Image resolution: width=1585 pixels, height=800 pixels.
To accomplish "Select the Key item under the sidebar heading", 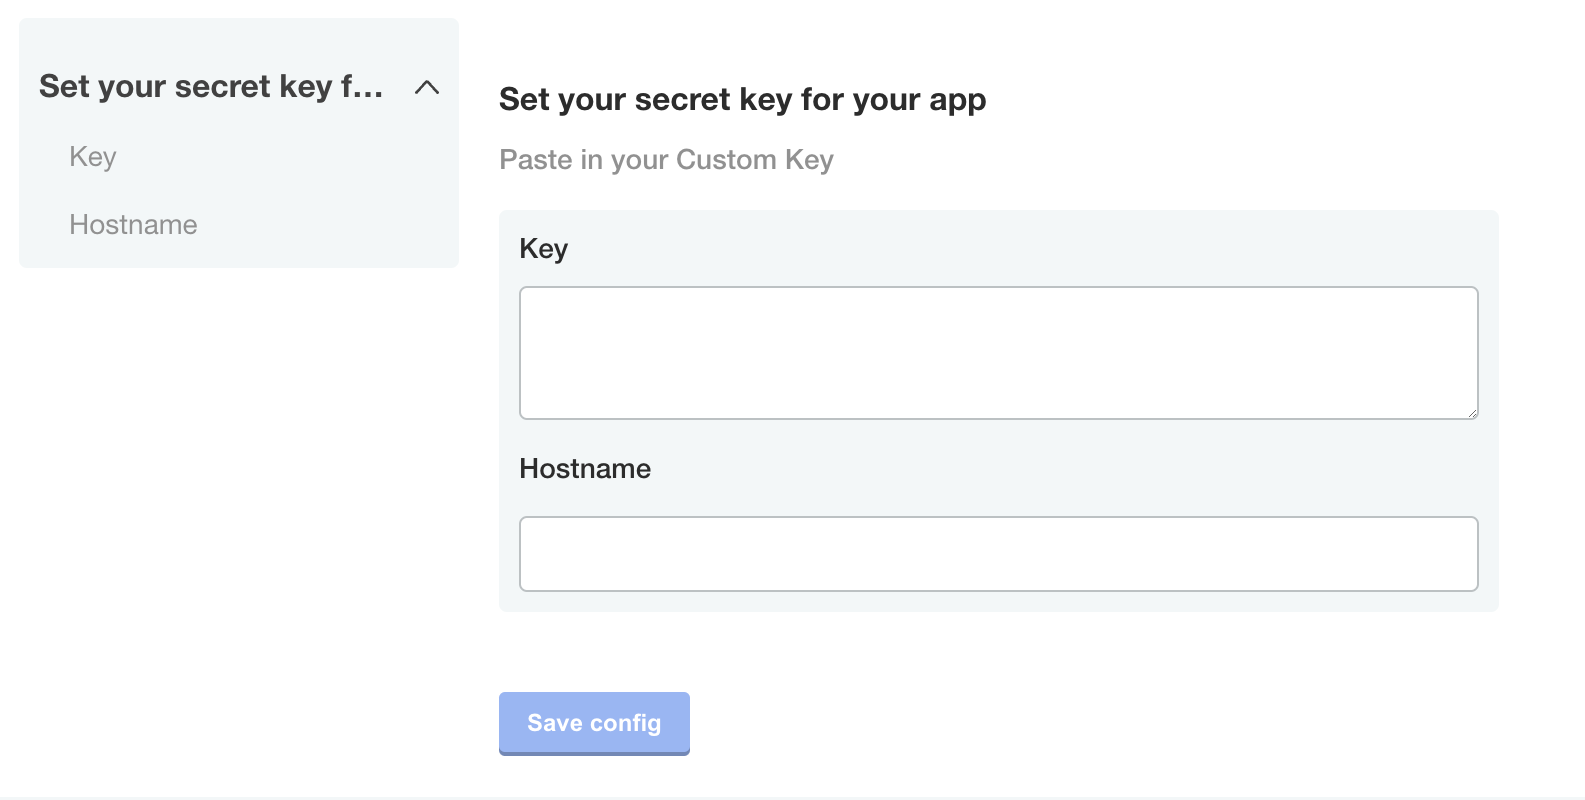I will pos(93,157).
